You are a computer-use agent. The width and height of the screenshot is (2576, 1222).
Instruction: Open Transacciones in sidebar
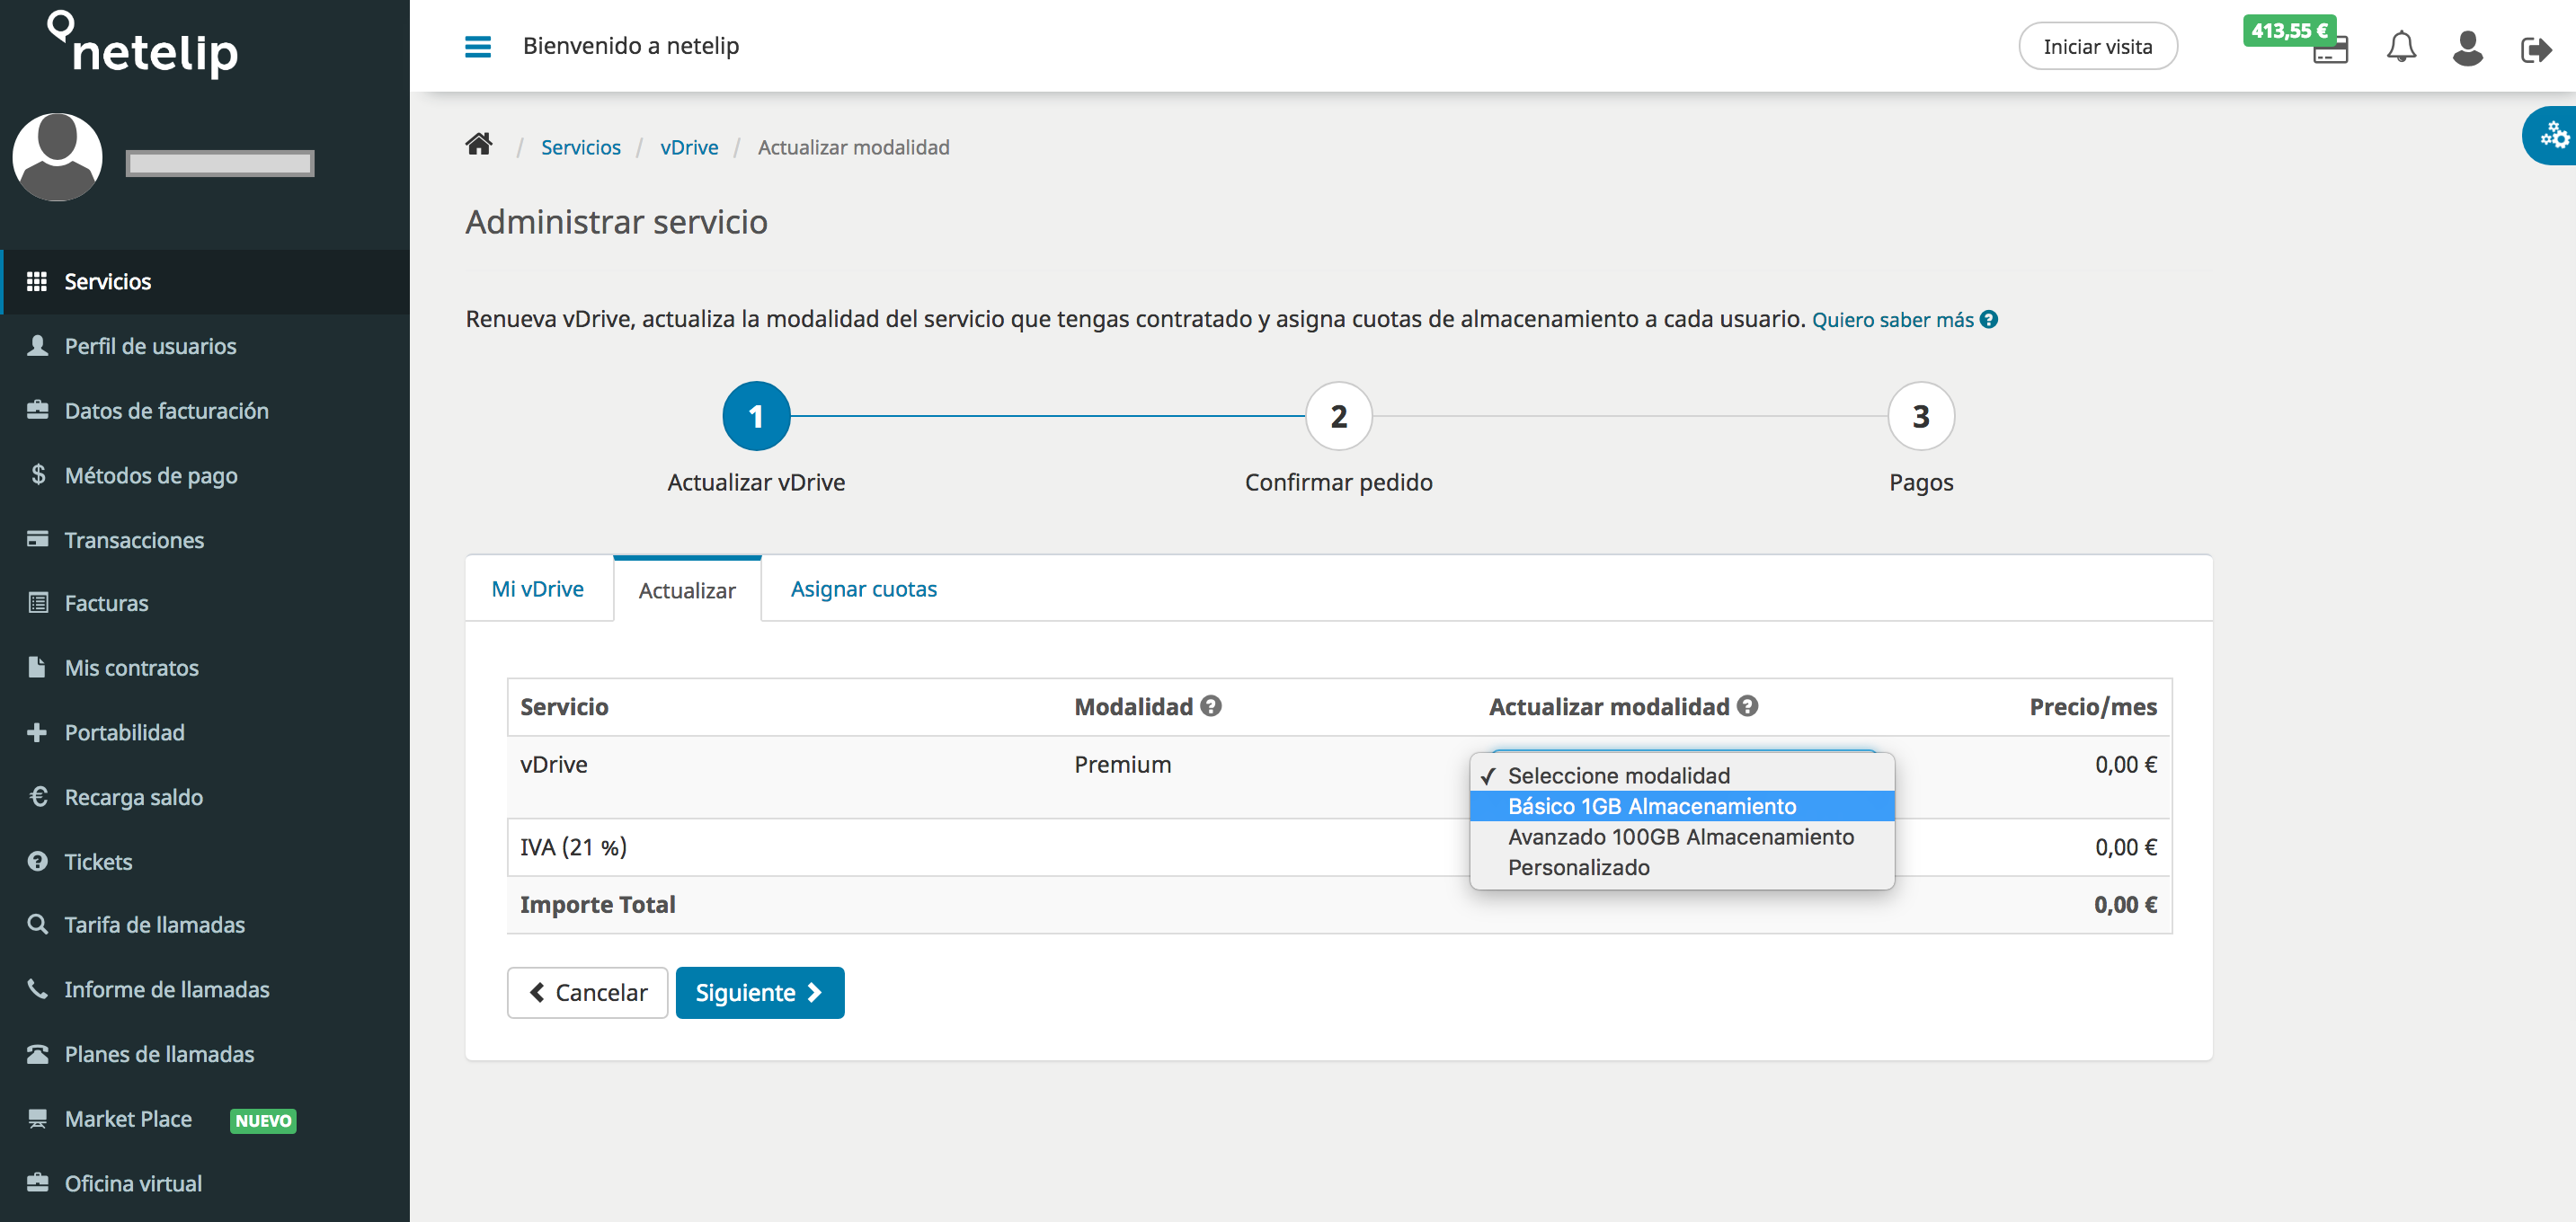click(x=205, y=540)
